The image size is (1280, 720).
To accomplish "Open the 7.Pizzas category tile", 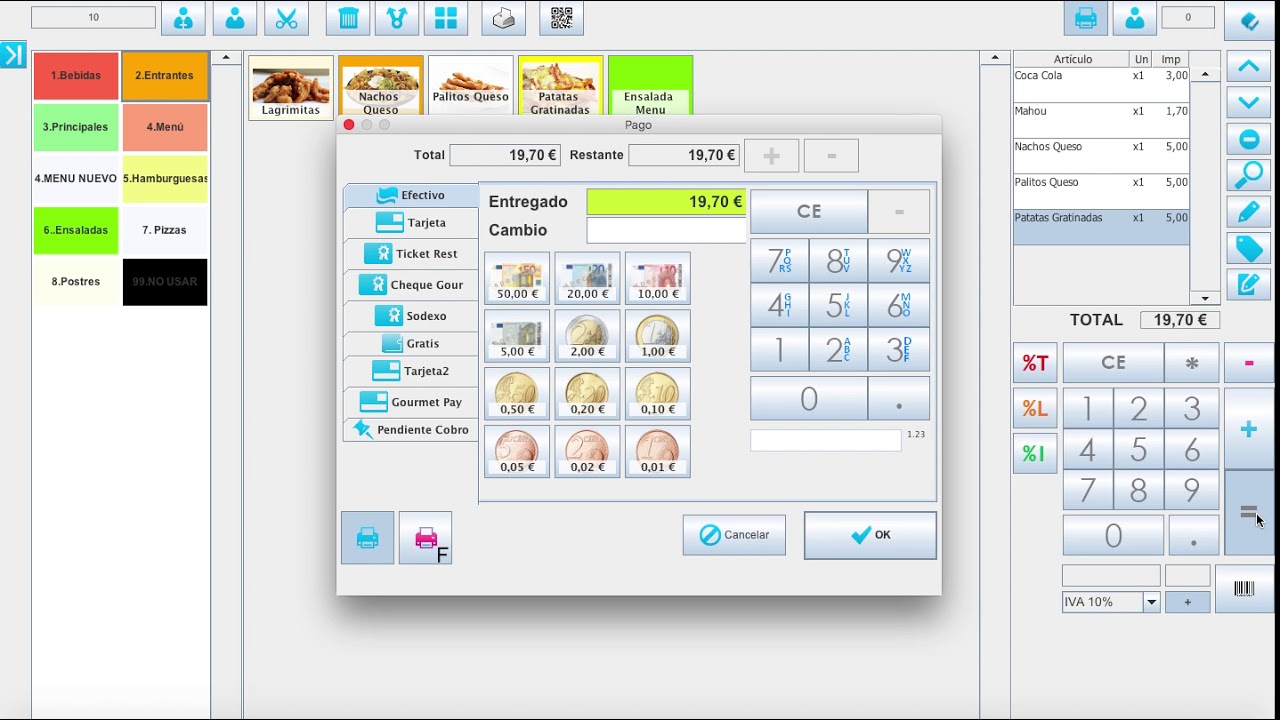I will [x=165, y=230].
